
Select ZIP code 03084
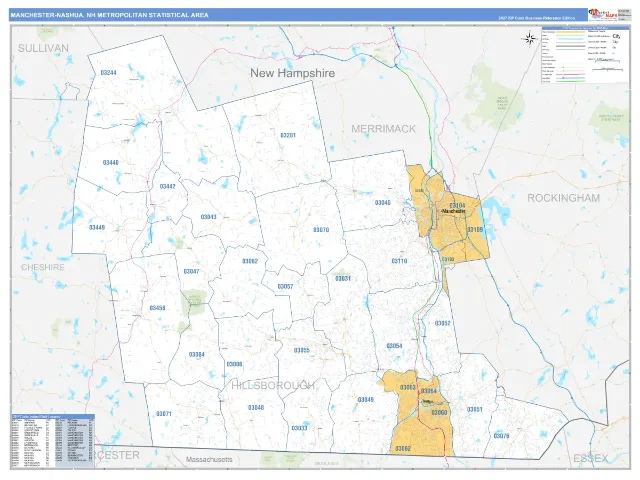[x=197, y=355]
